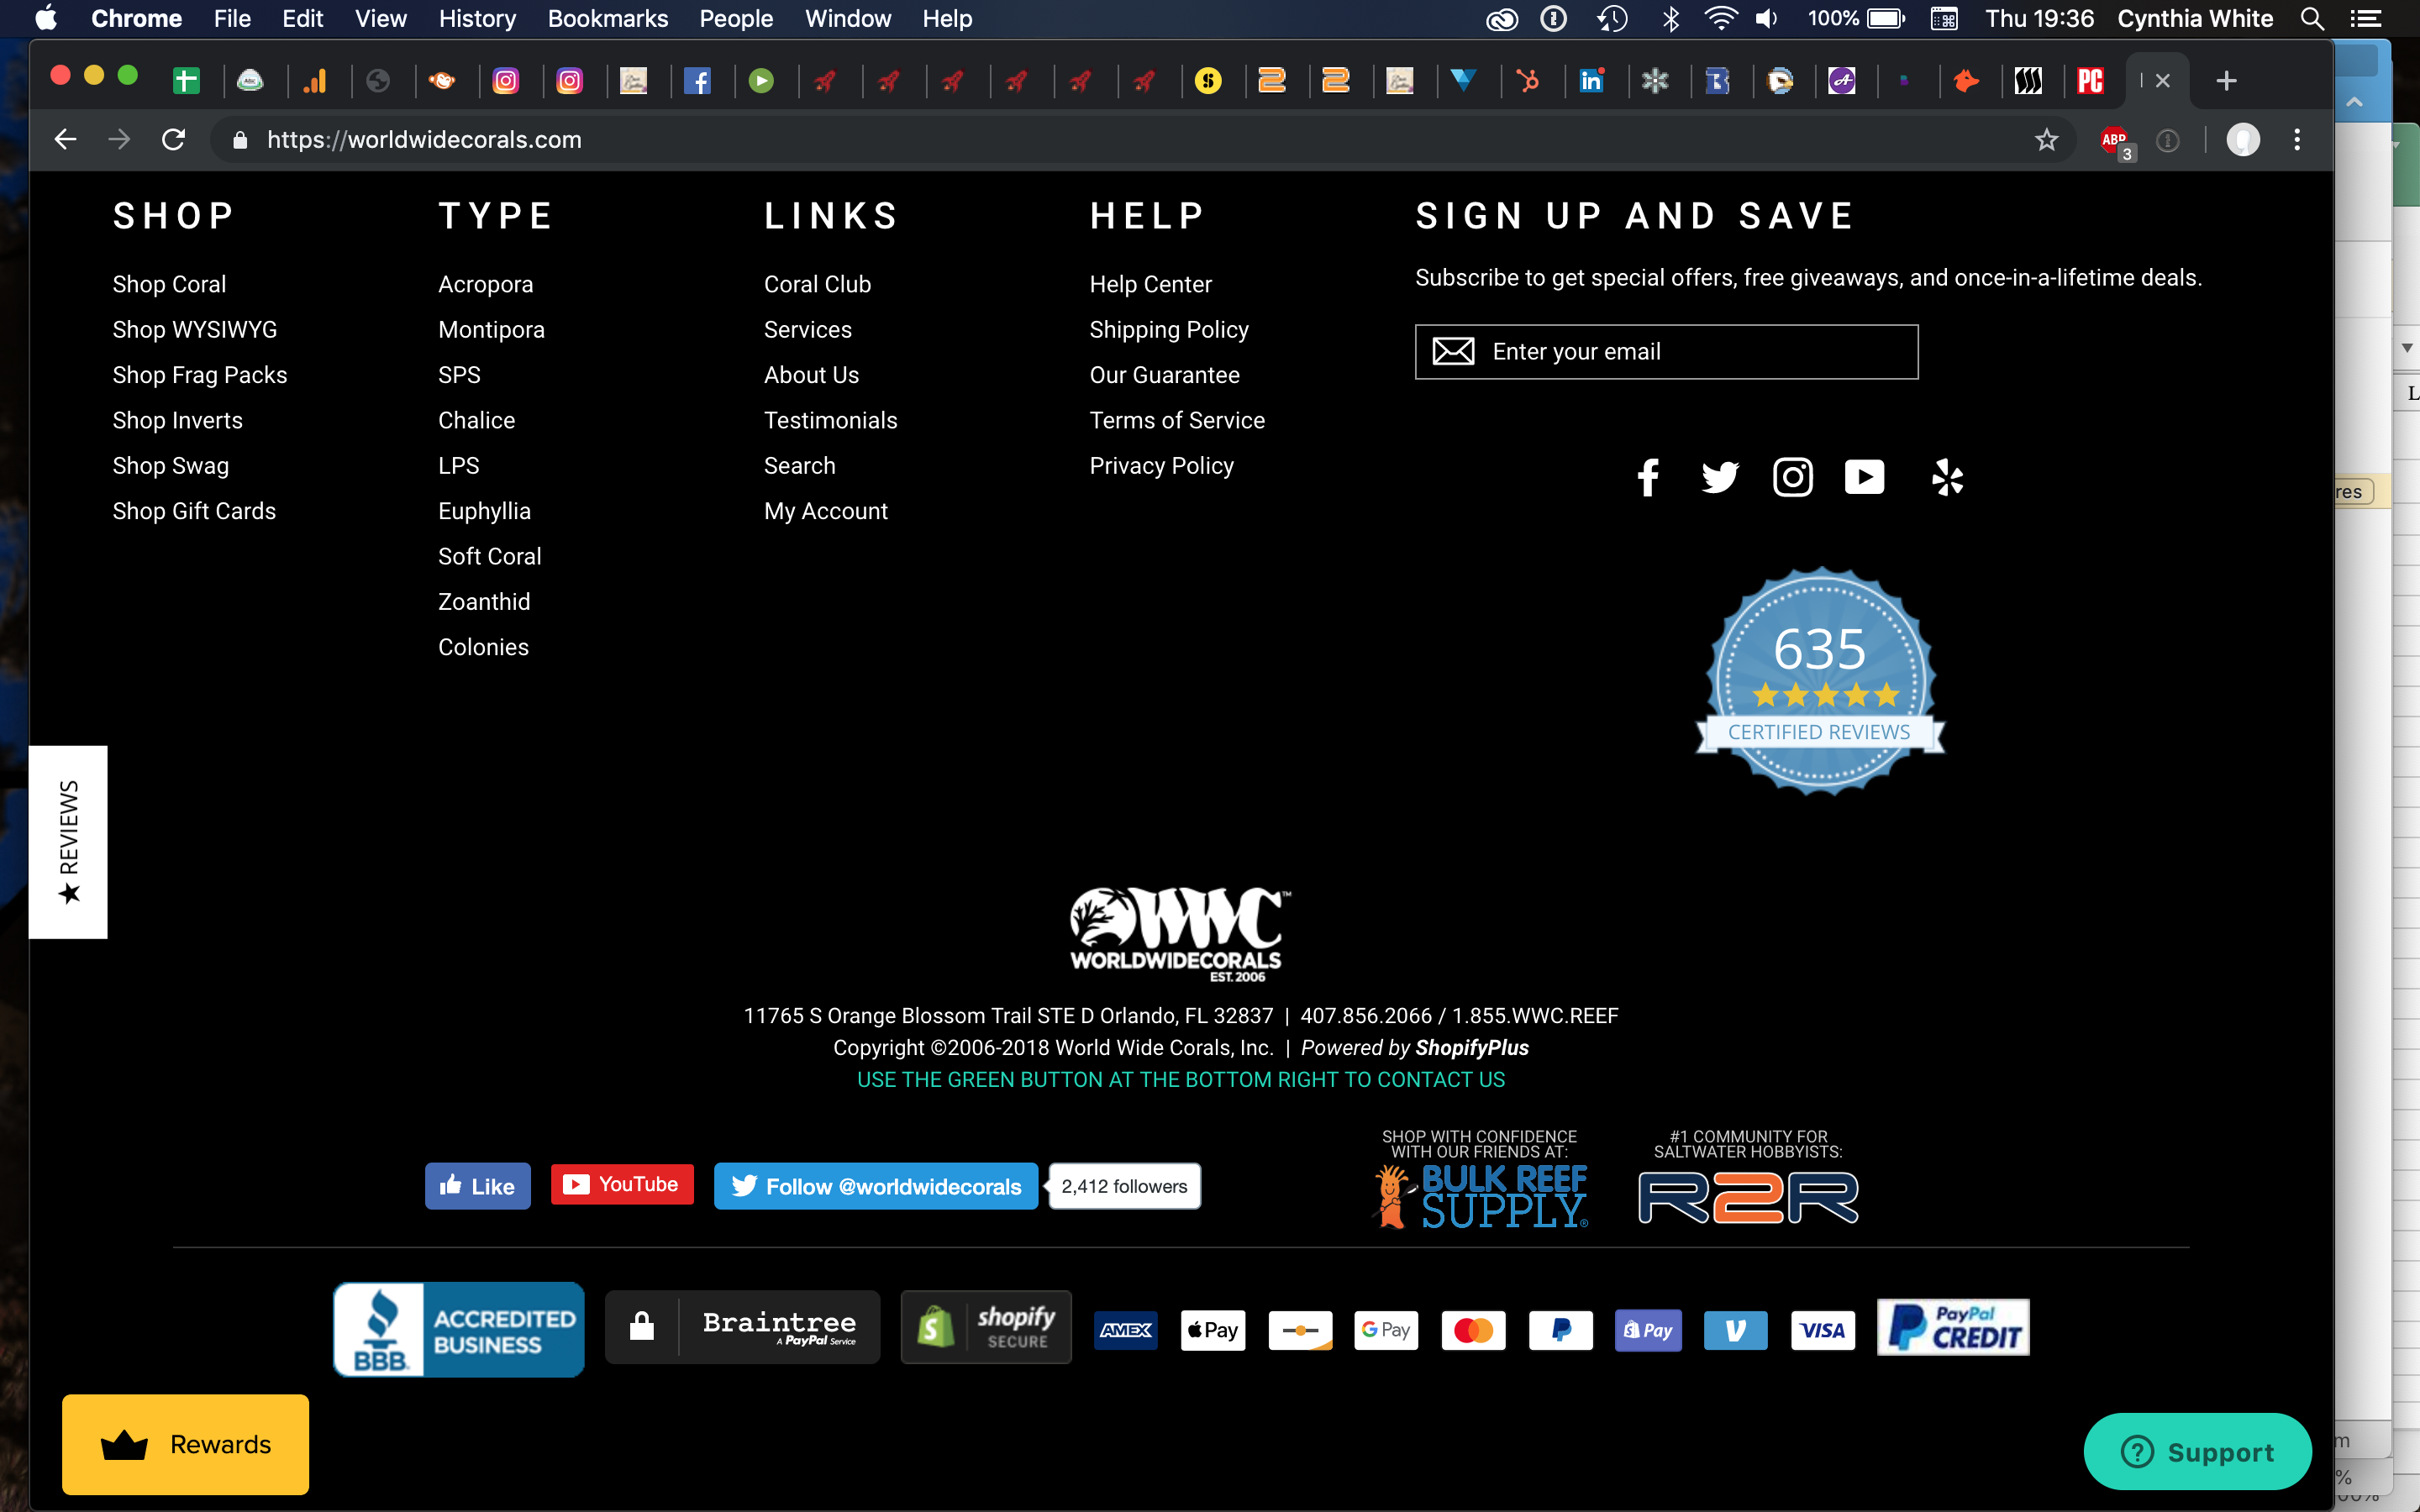Image resolution: width=2420 pixels, height=1512 pixels.
Task: Click the Euphyllia type link
Action: 484,511
